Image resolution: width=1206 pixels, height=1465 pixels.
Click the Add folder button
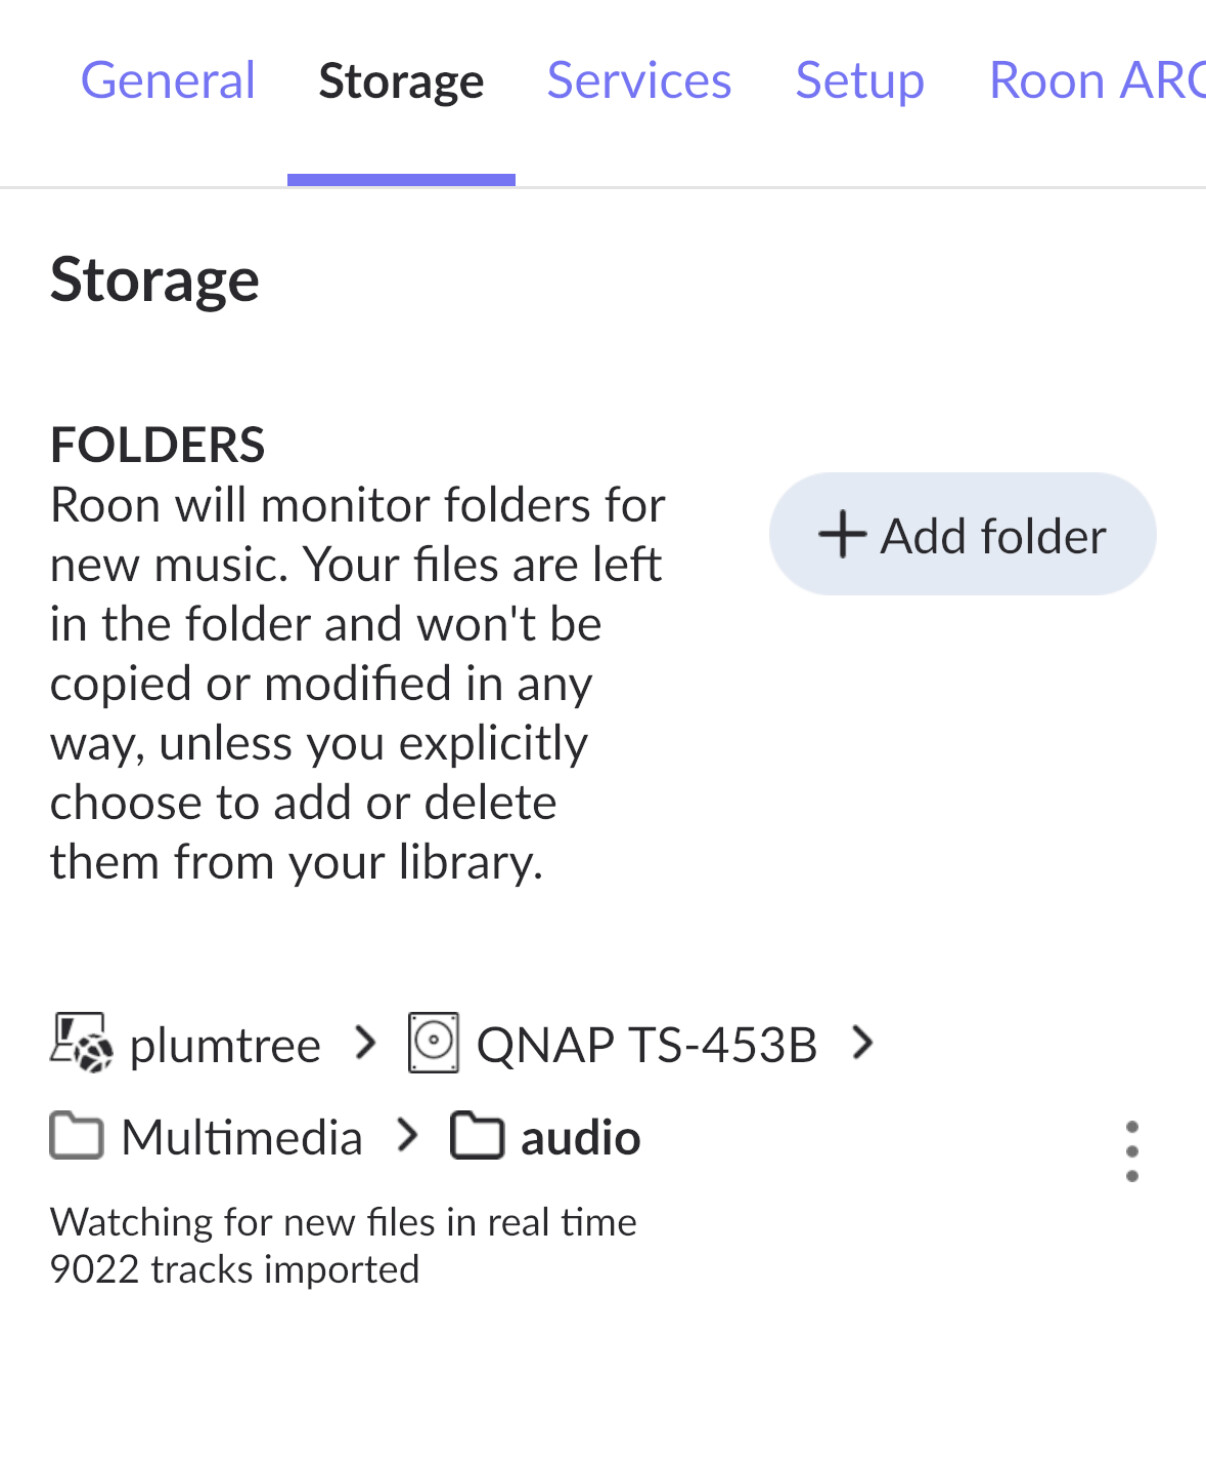click(962, 534)
